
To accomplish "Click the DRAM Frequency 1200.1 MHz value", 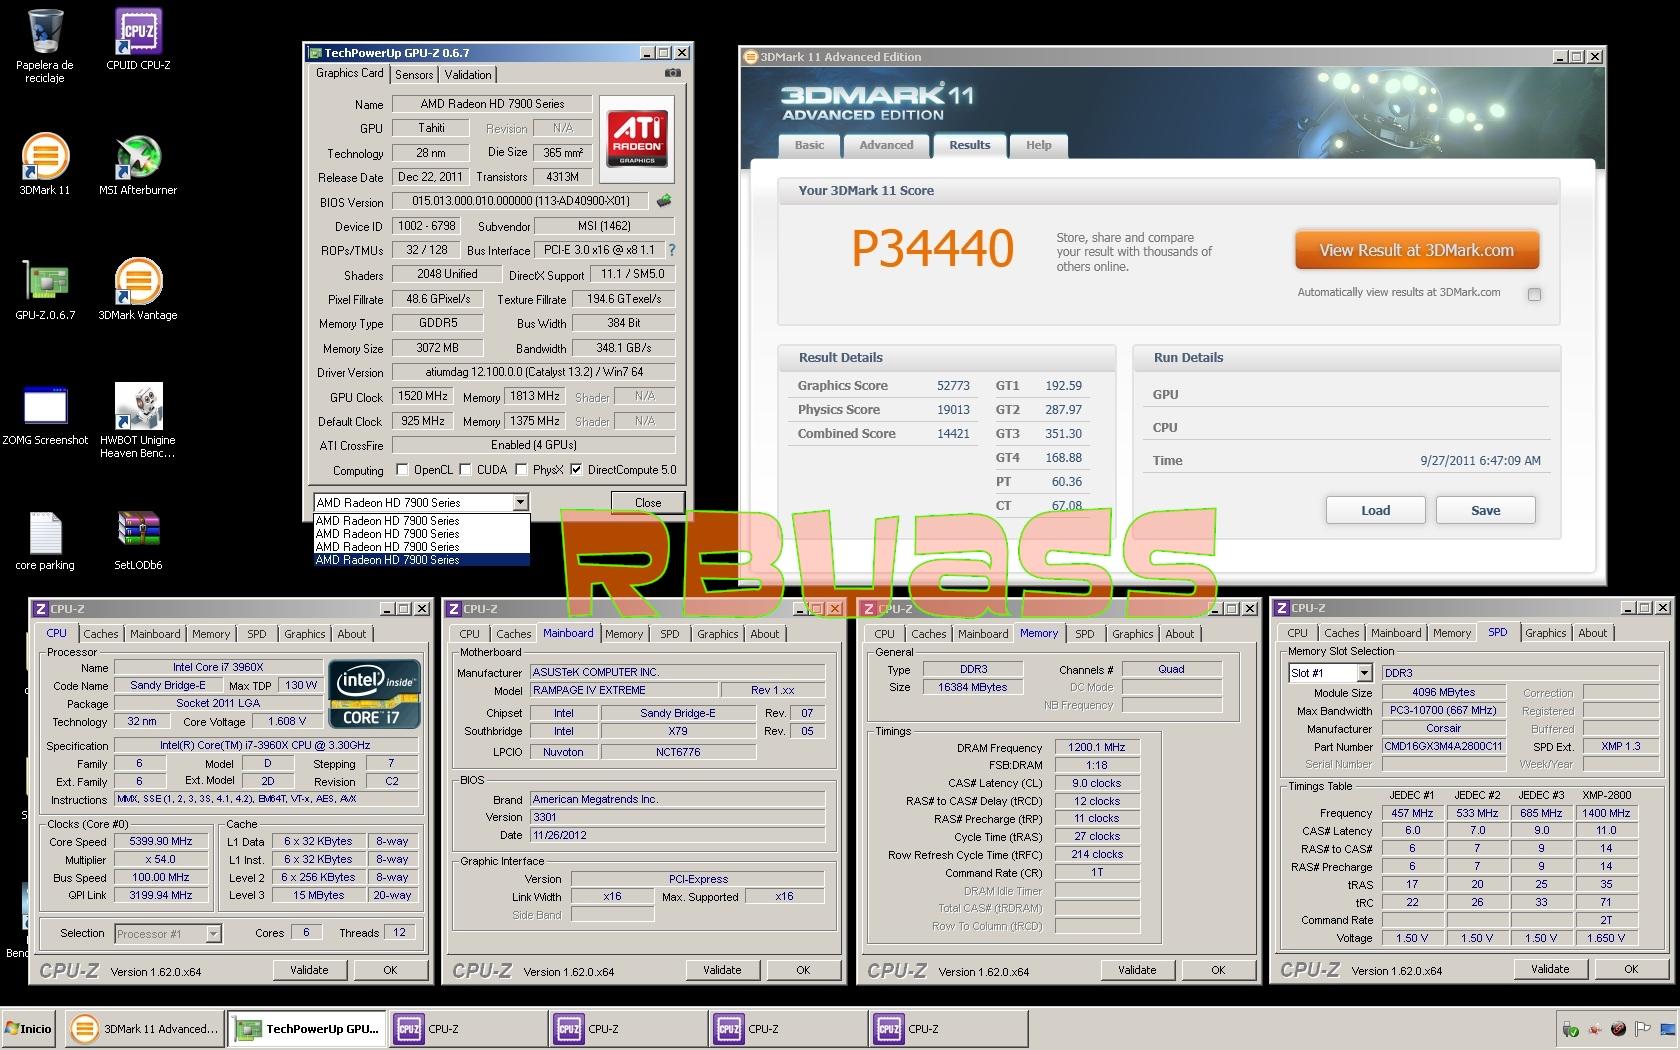I will click(1097, 747).
